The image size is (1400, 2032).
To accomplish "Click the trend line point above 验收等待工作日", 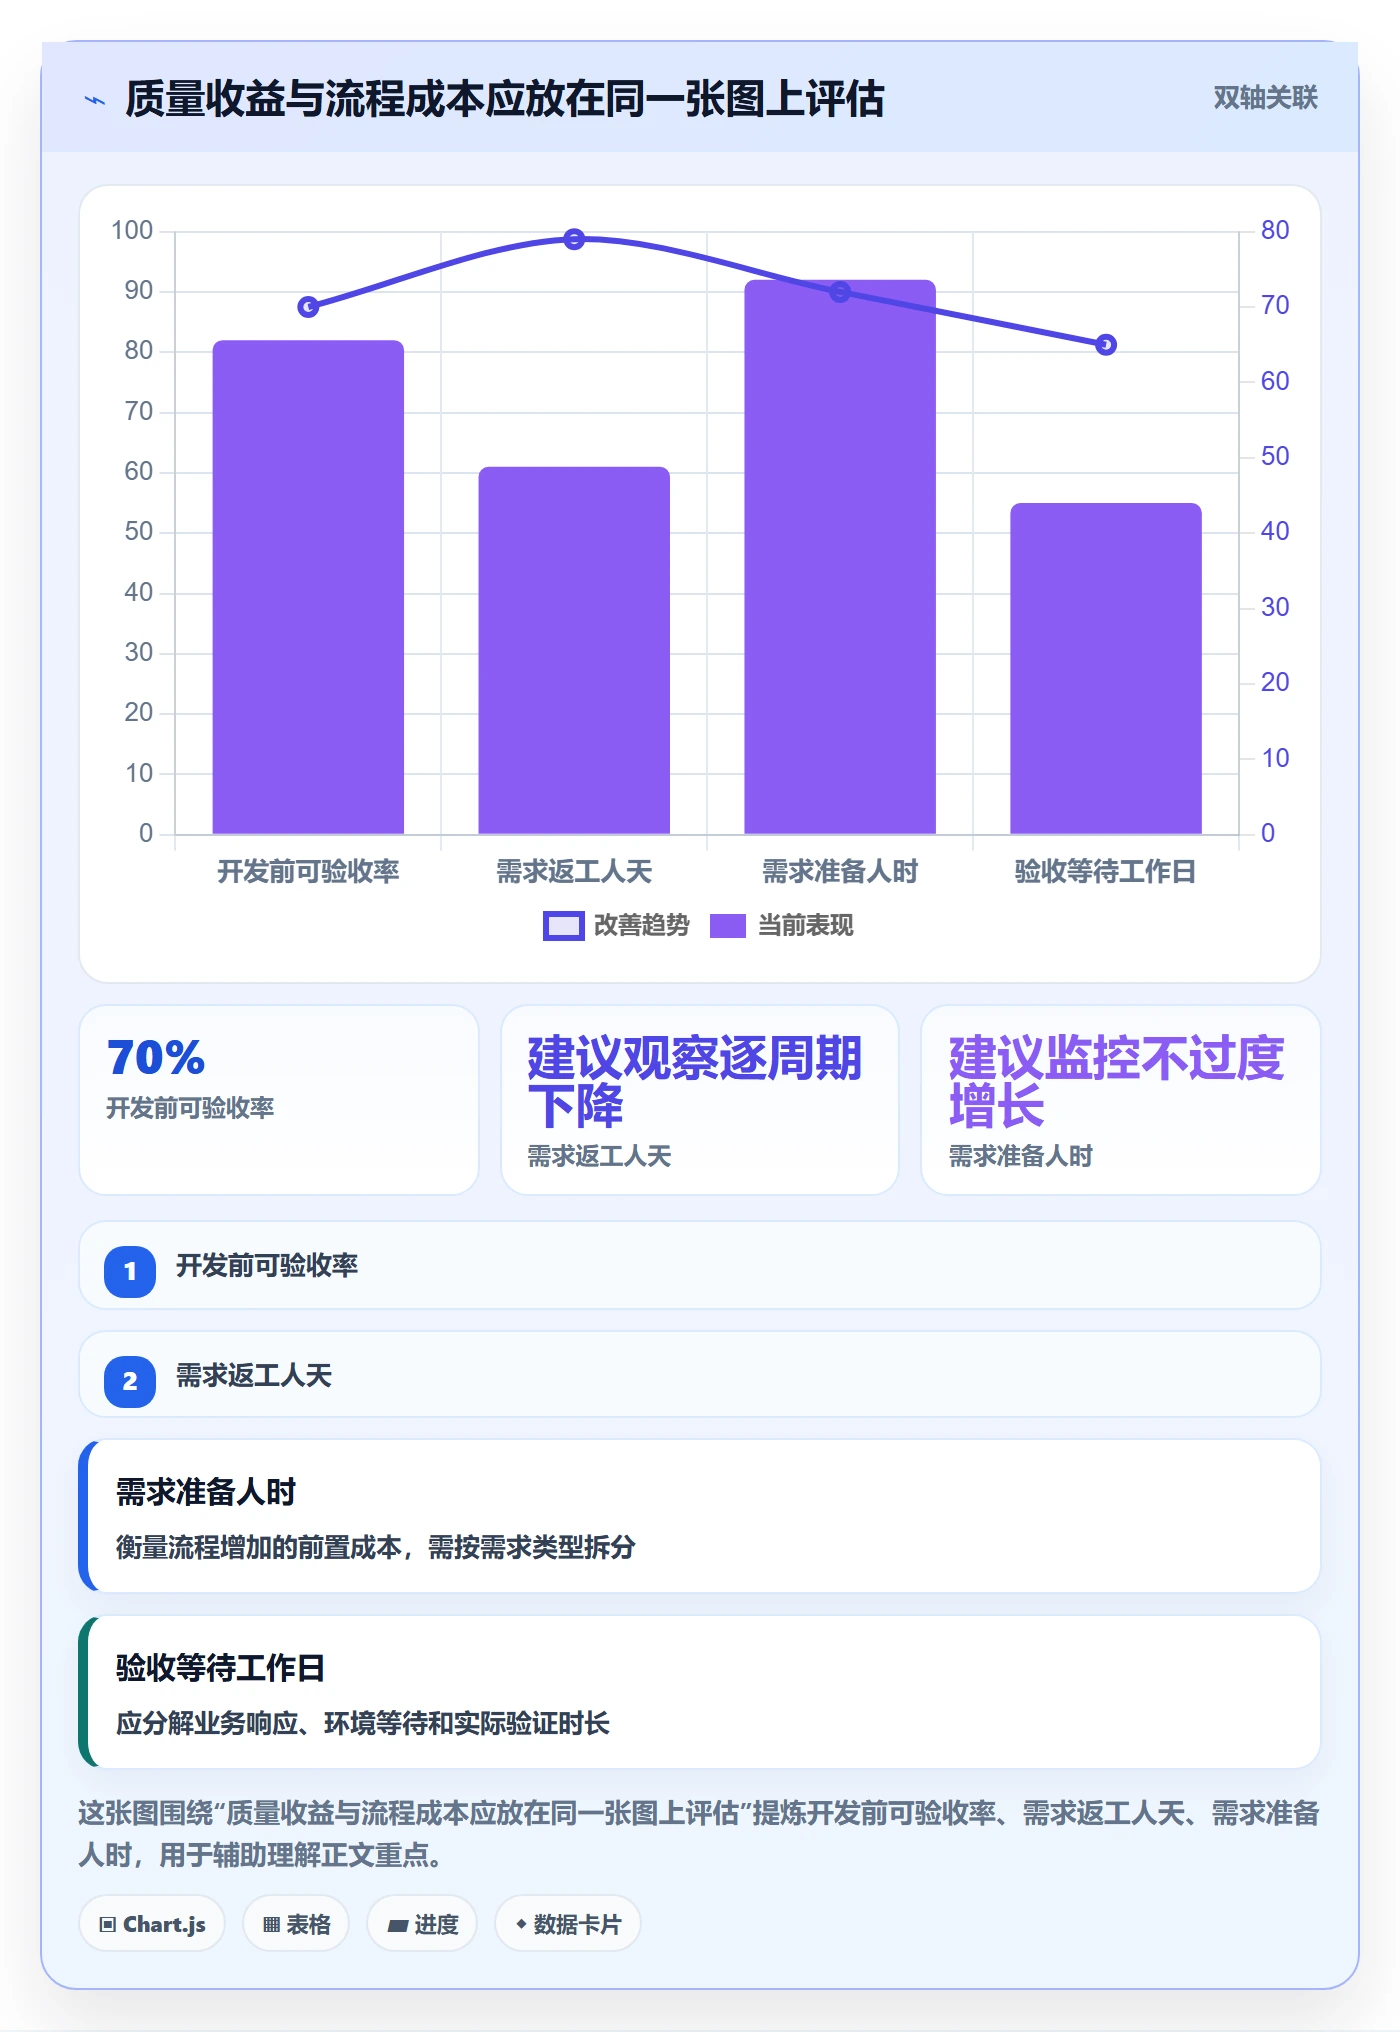I will 1106,345.
